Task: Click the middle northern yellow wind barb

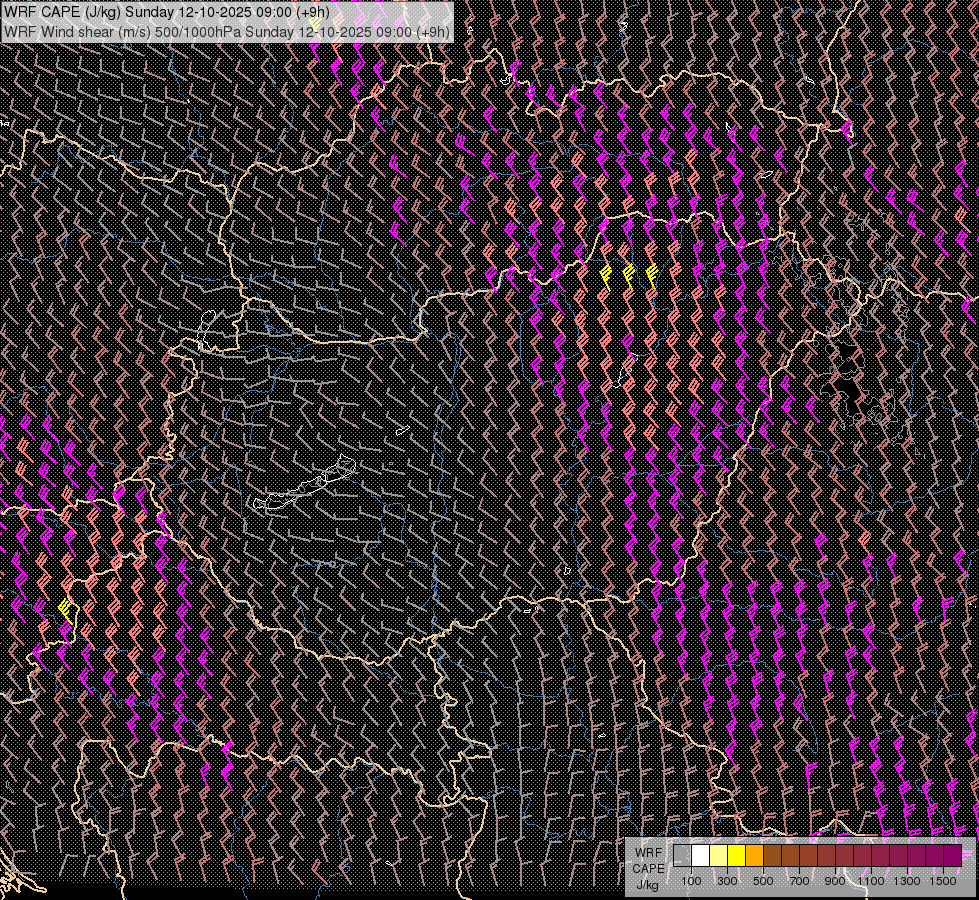Action: pos(629,273)
